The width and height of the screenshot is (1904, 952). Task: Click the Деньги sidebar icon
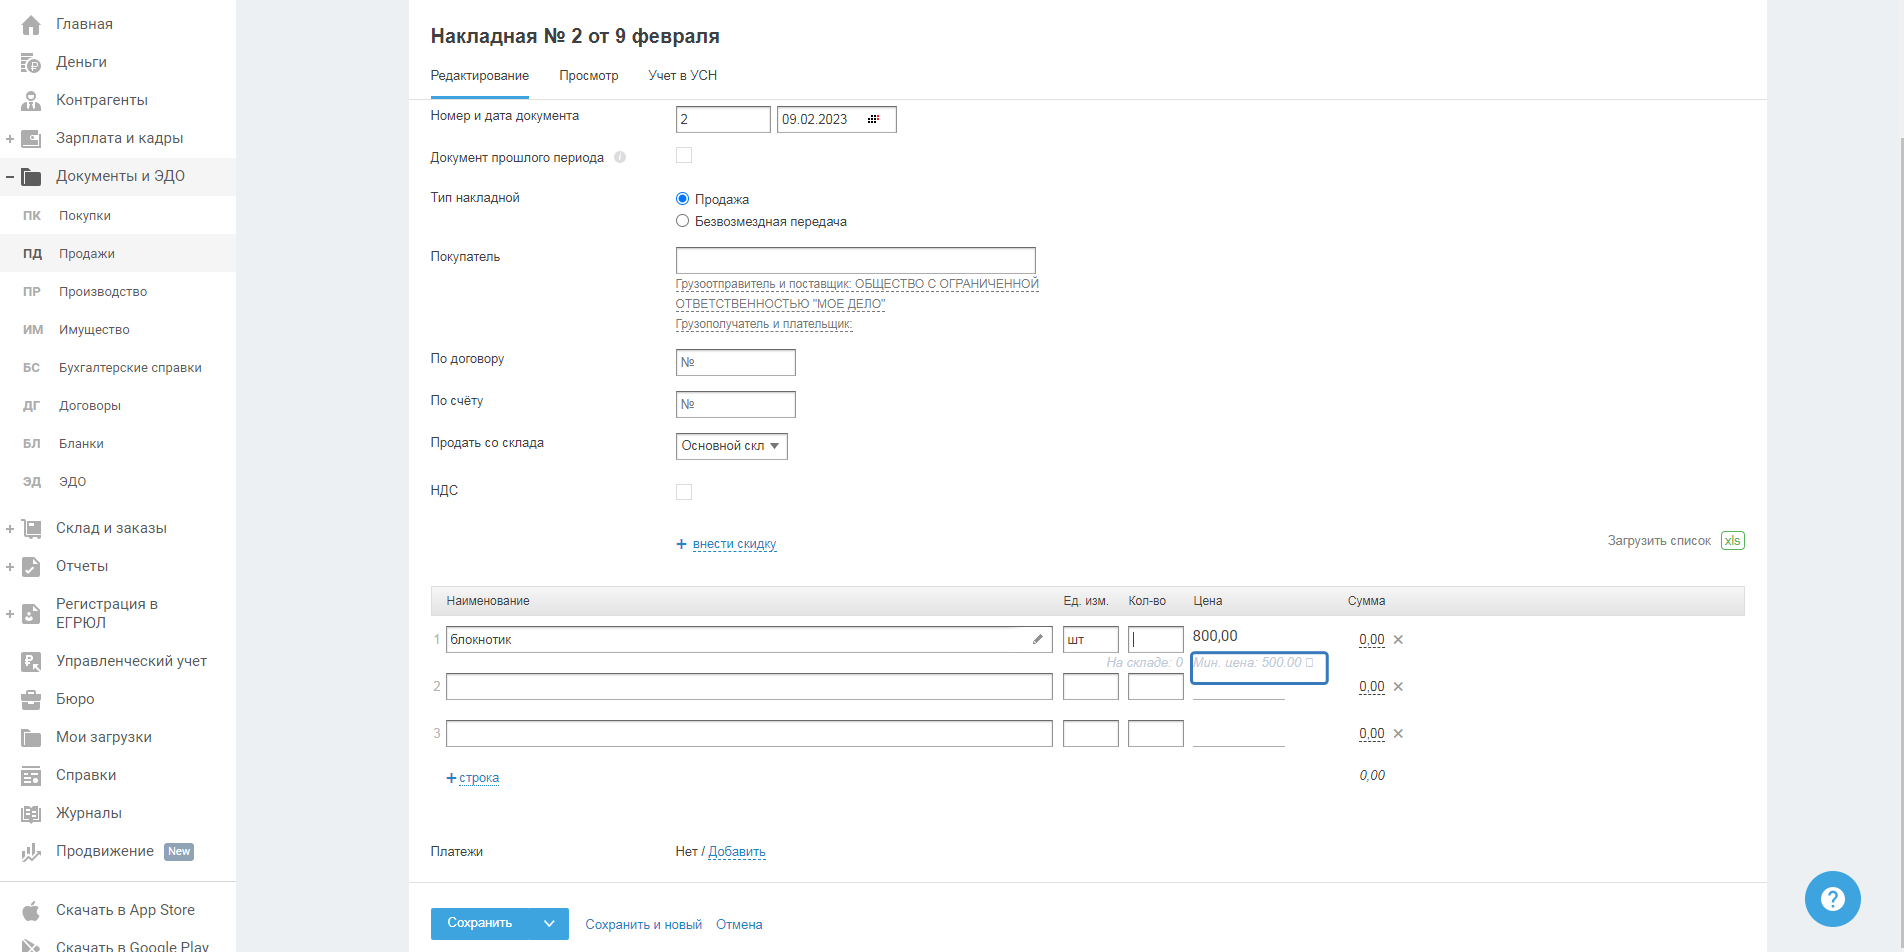(x=31, y=63)
